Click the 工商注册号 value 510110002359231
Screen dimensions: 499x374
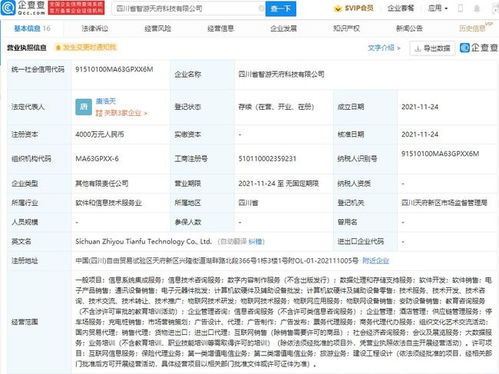tap(267, 159)
